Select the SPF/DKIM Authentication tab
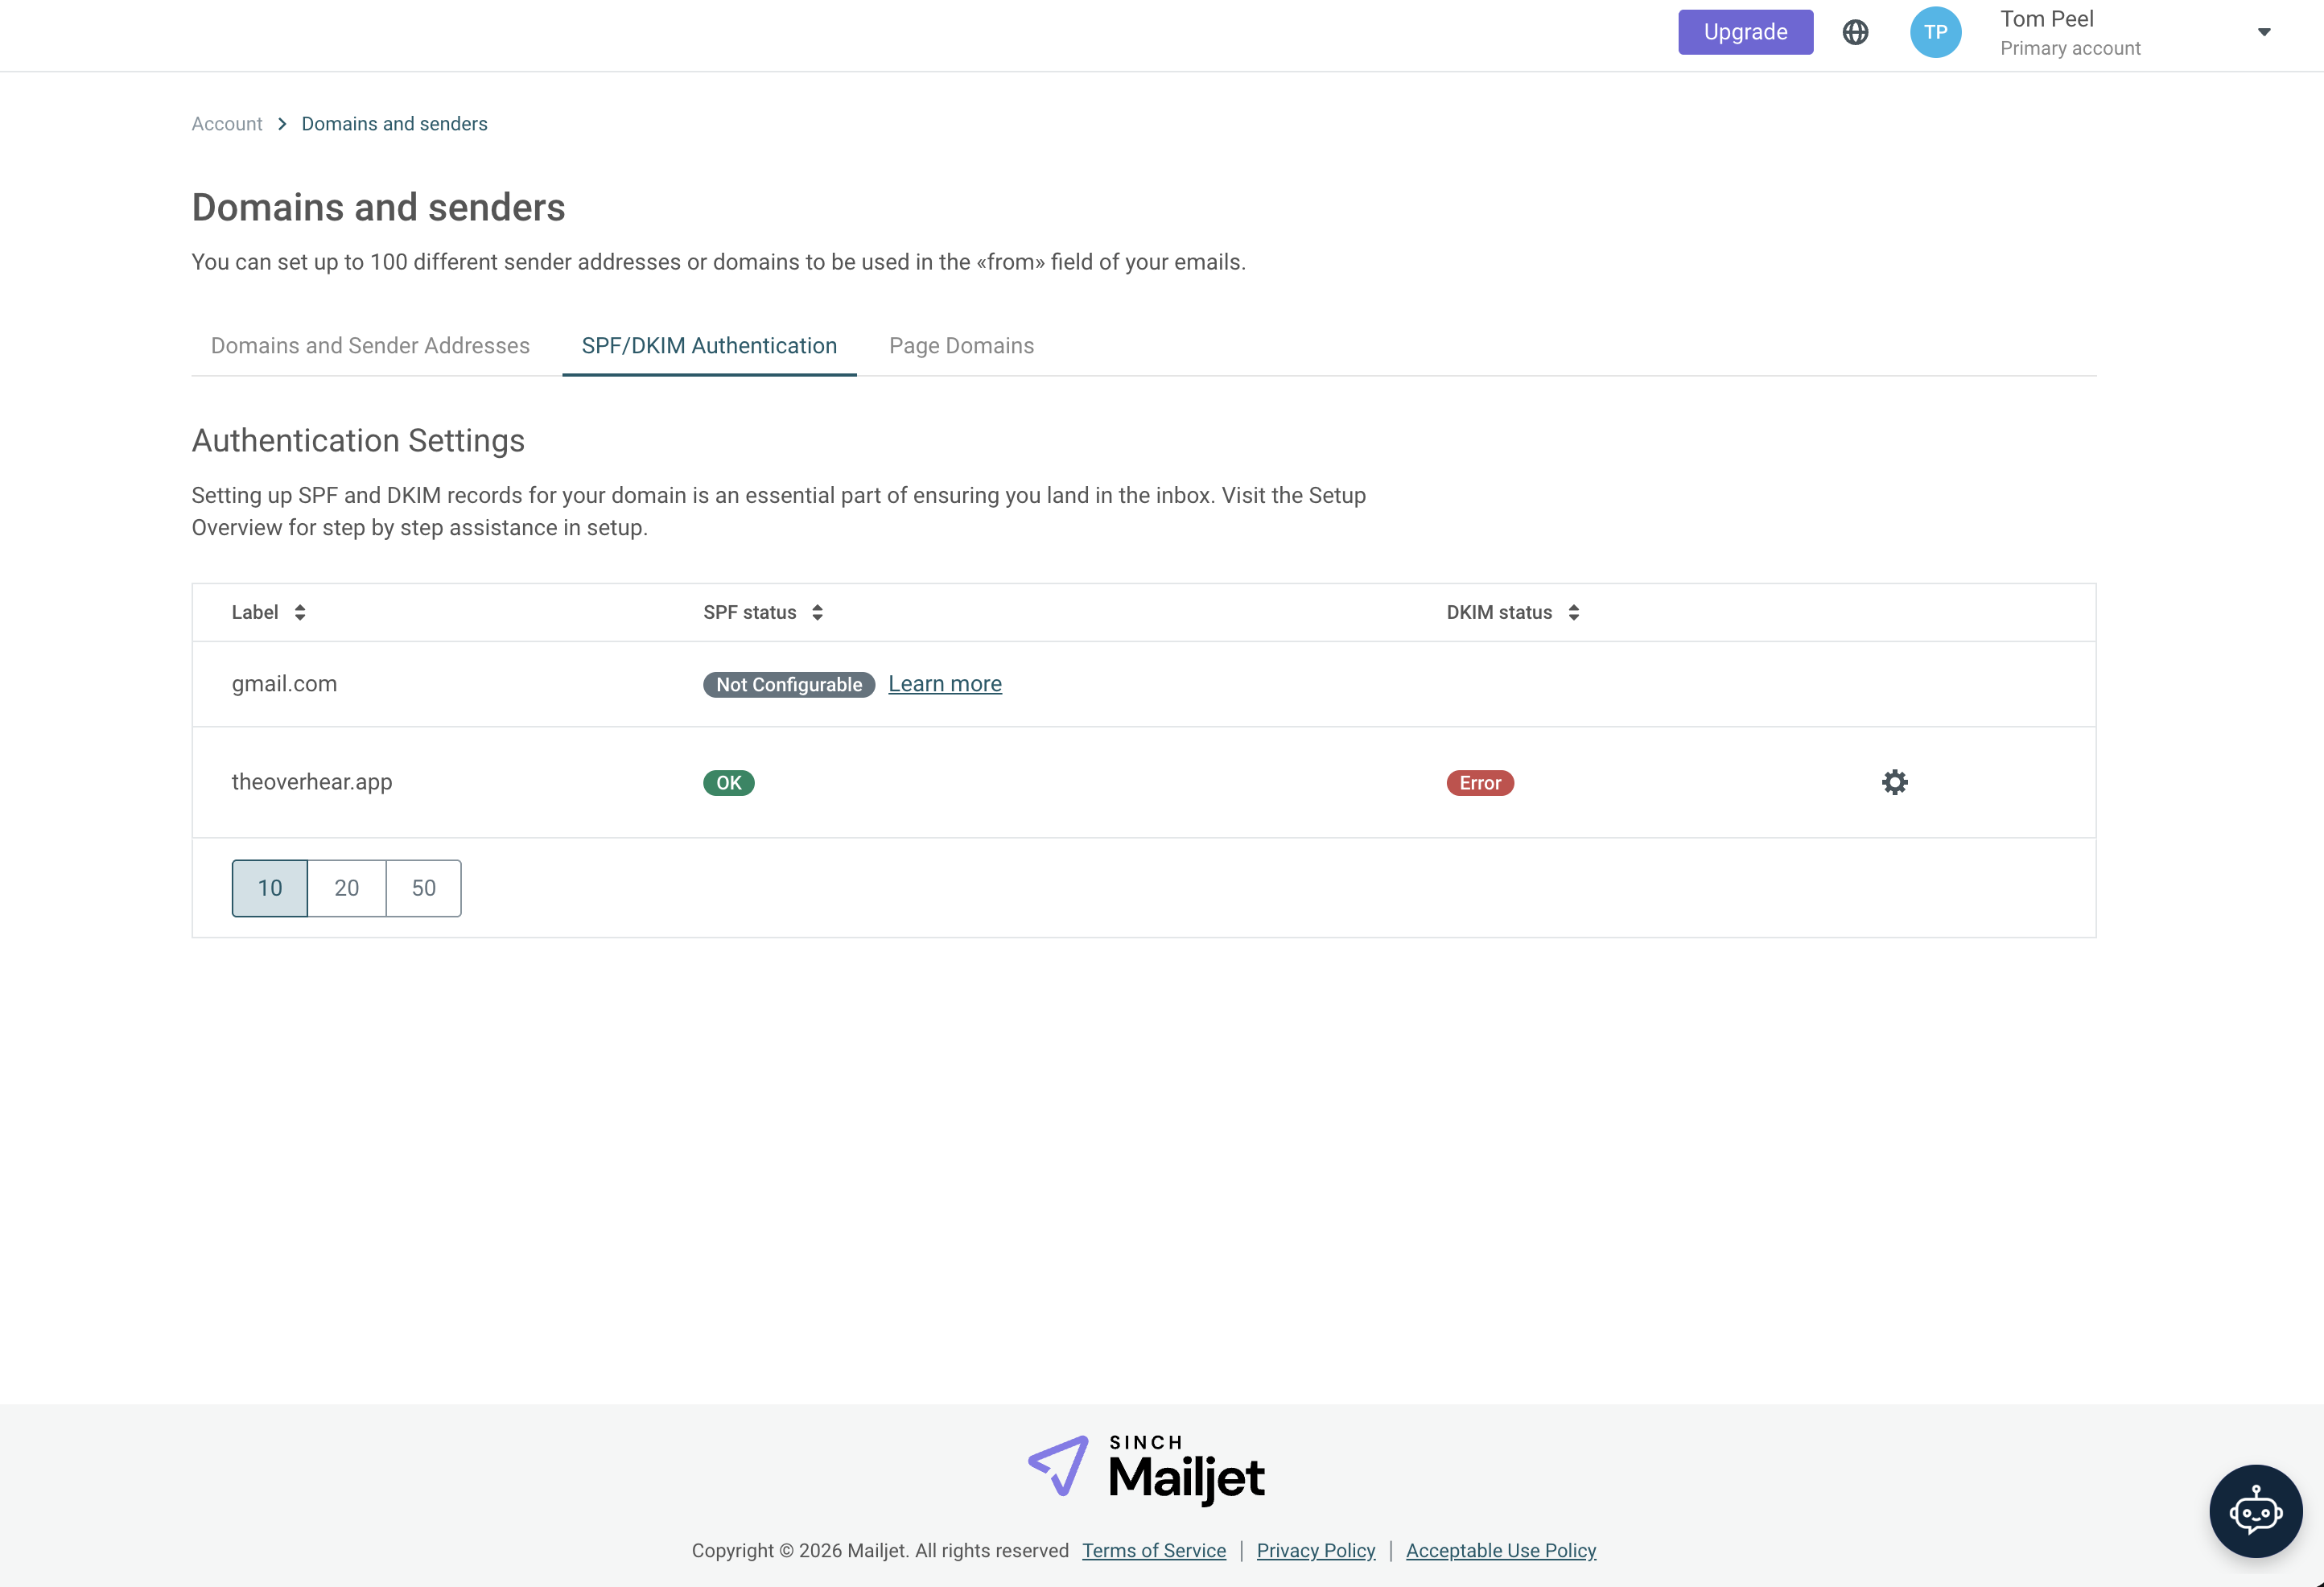 709,346
